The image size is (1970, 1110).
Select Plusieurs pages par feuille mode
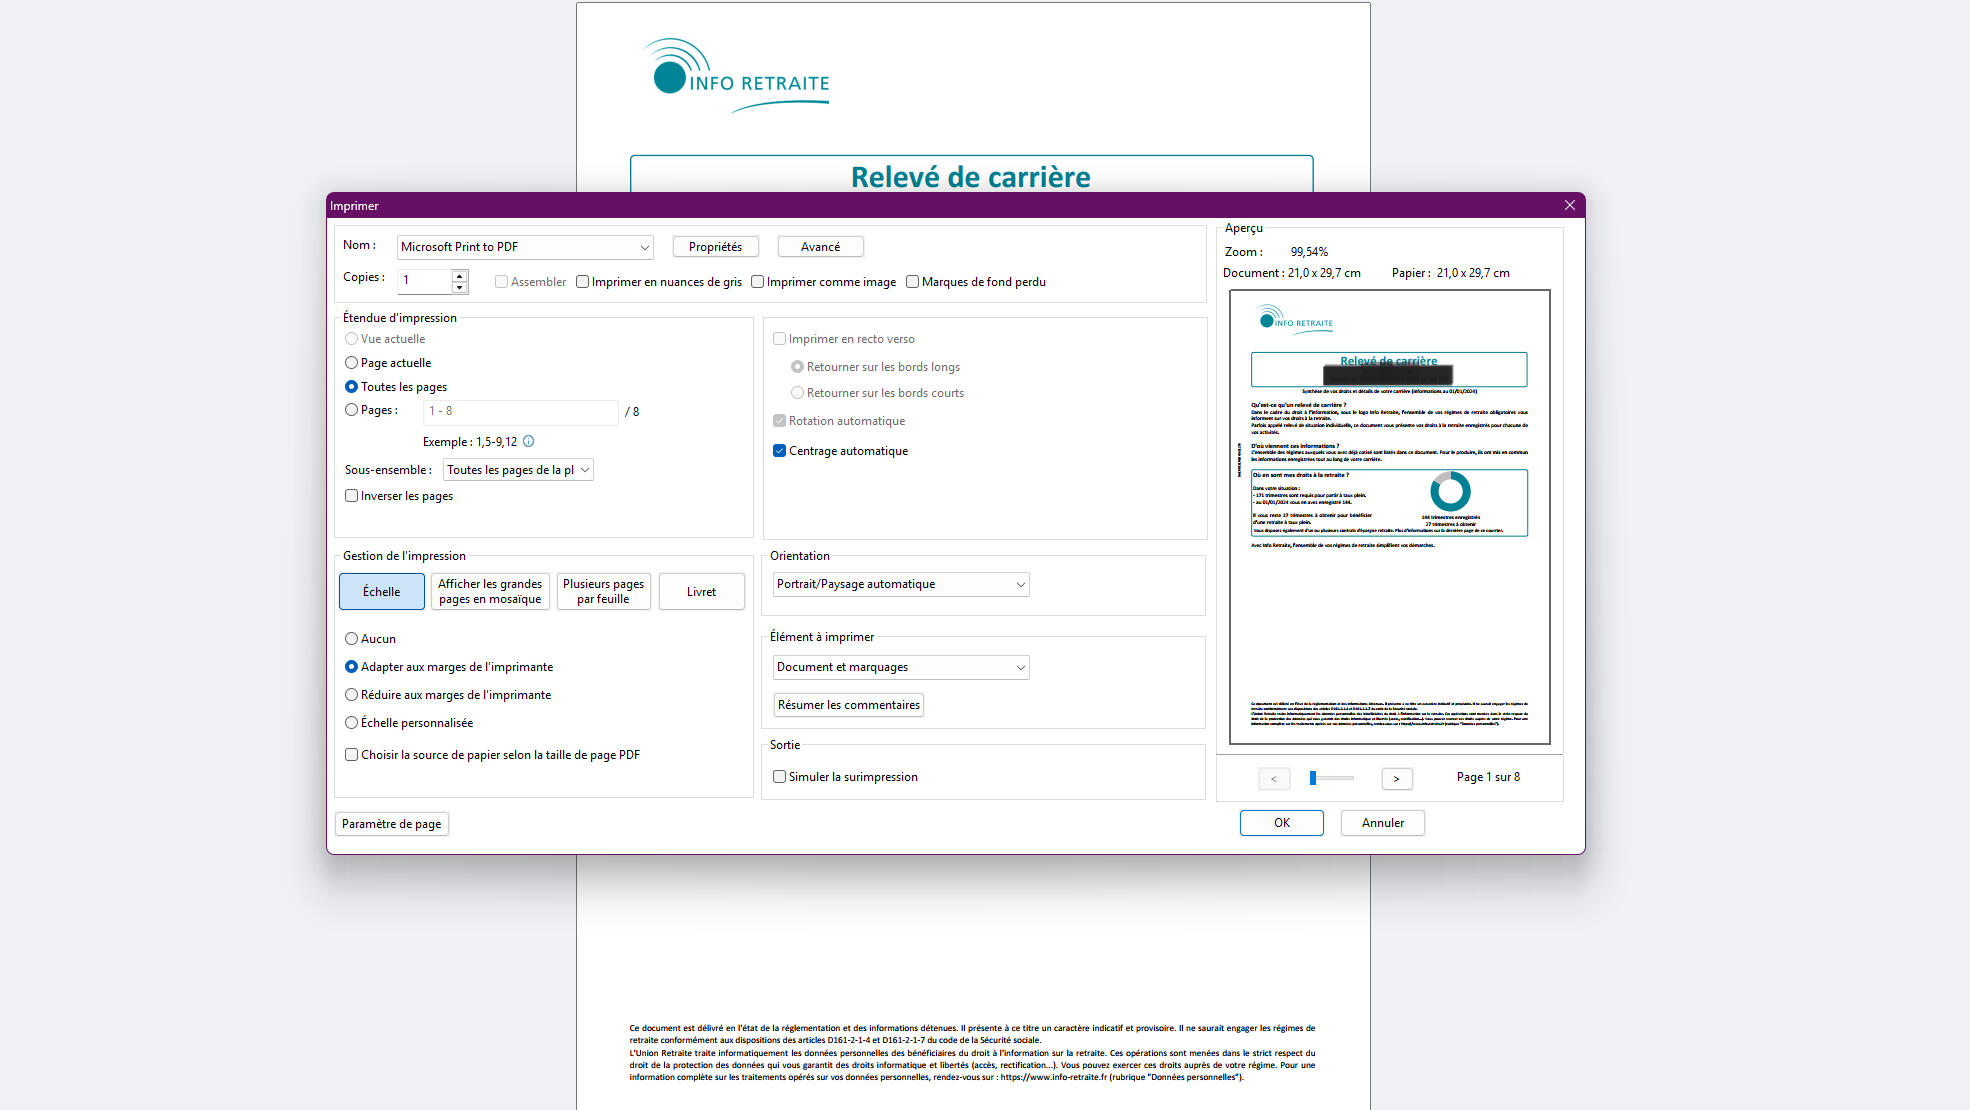click(603, 591)
